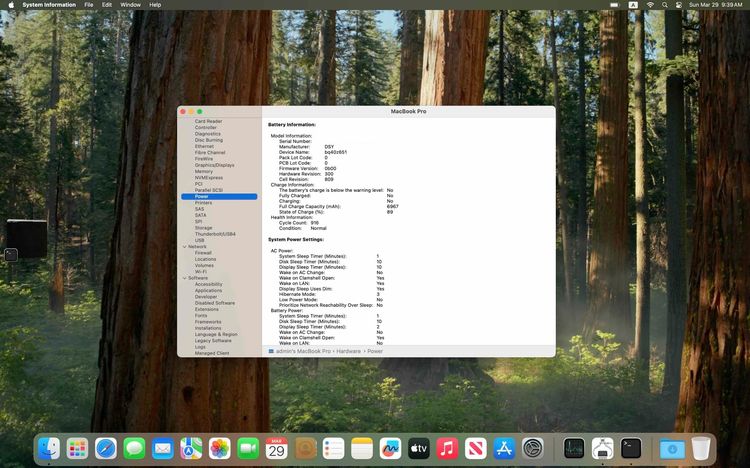Screen dimensions: 750x468
Task: Select Wi-Fi under Network in sidebar
Action: click(x=200, y=272)
